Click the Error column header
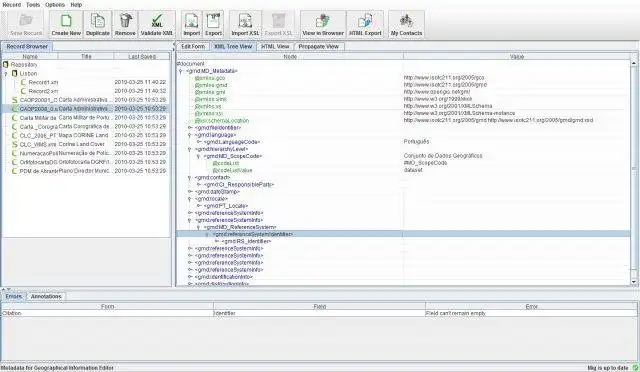This screenshot has width=640, height=372. click(531, 306)
